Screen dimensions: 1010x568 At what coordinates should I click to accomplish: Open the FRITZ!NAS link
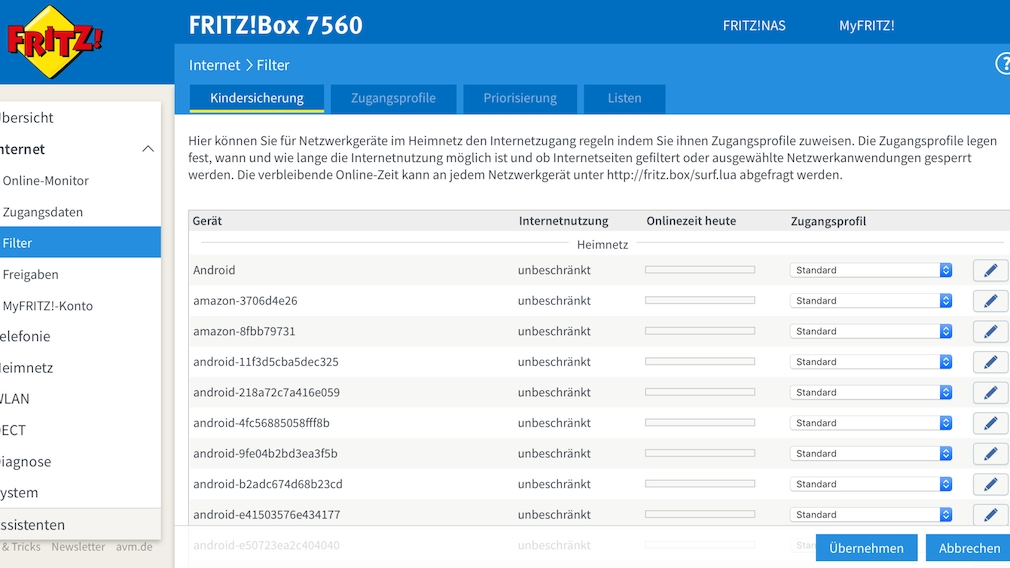tap(754, 26)
